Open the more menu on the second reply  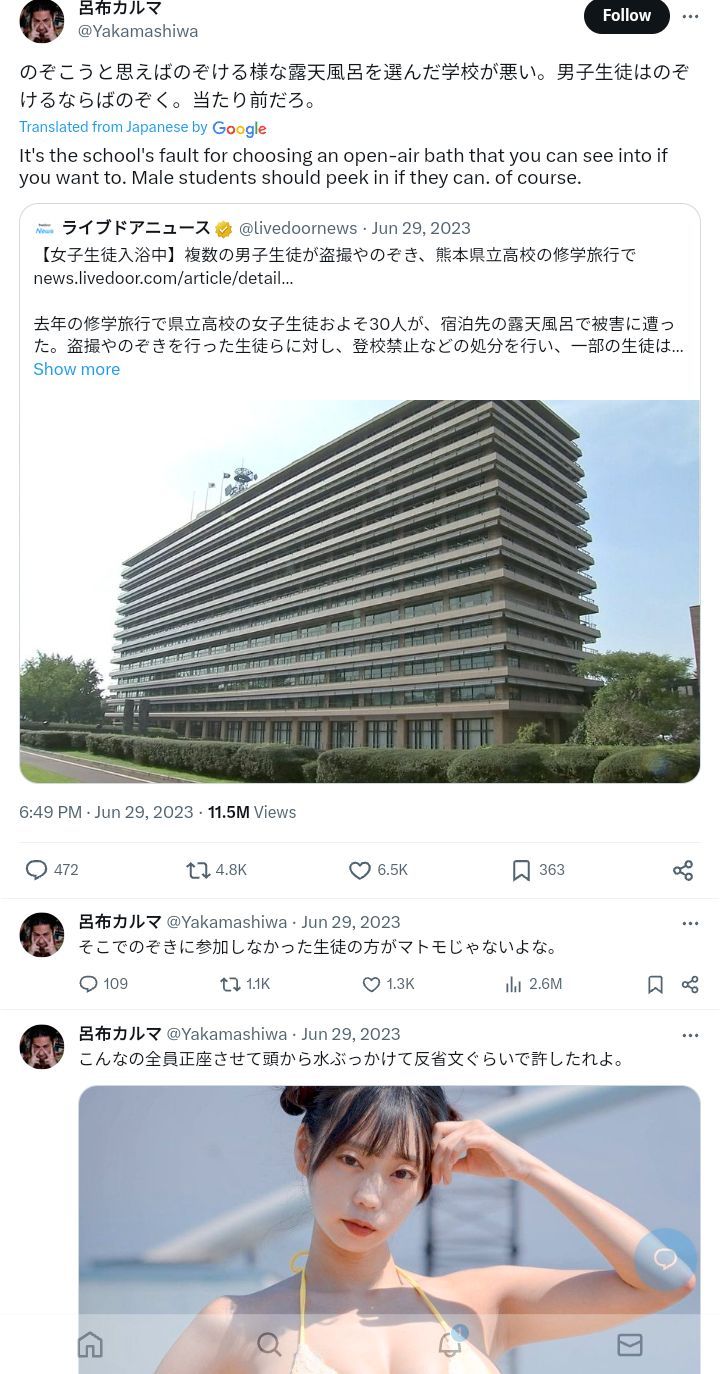coord(690,1035)
